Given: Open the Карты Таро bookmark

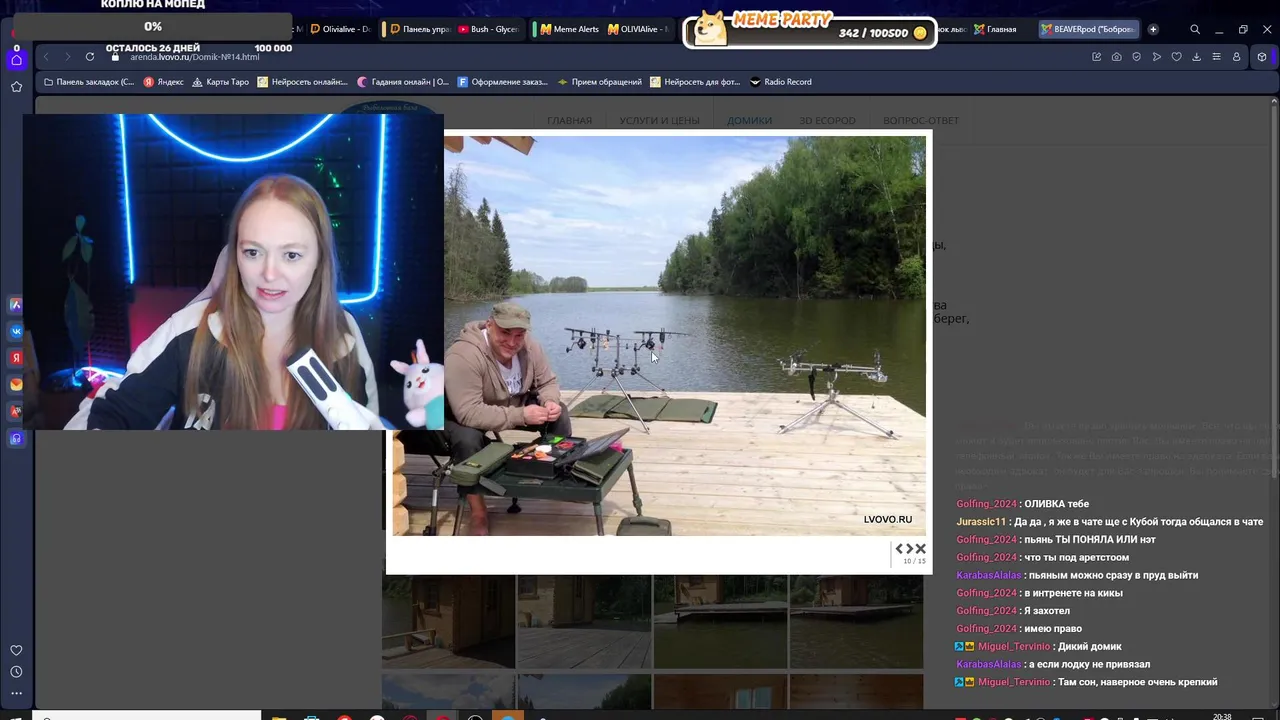Looking at the screenshot, I should pos(221,82).
